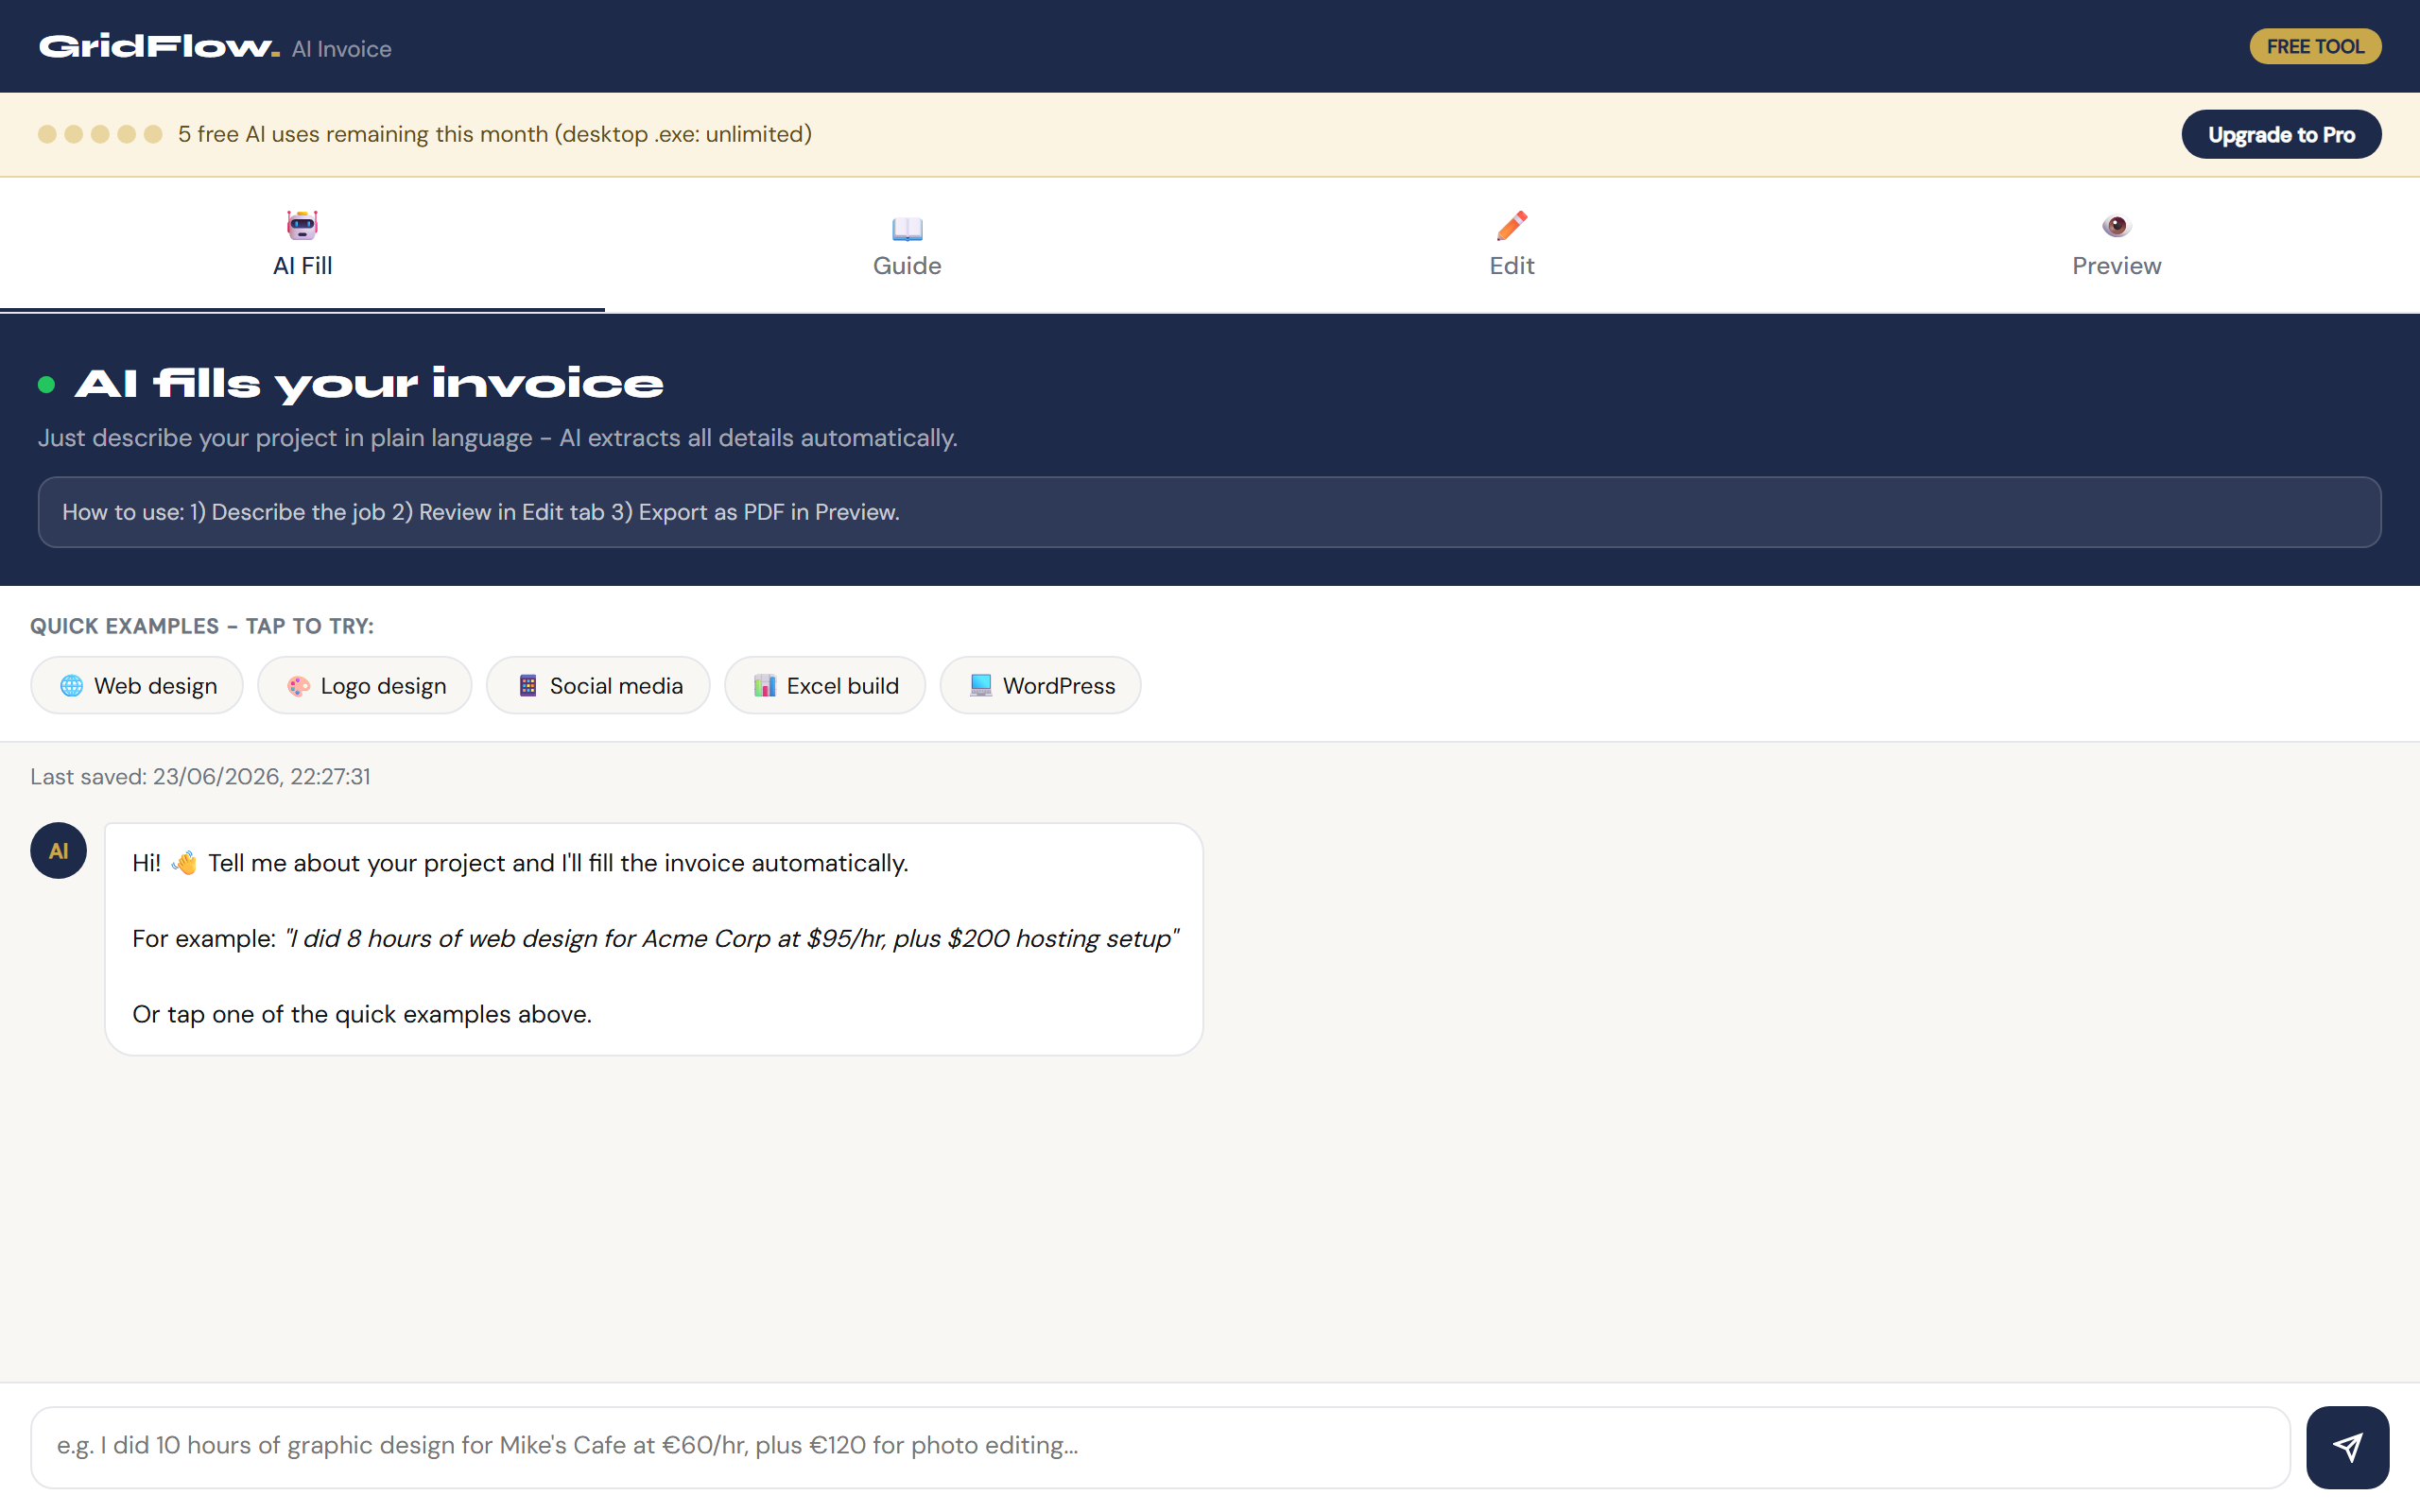This screenshot has width=2420, height=1512.
Task: Click the Upgrade to Pro button
Action: (x=2281, y=134)
